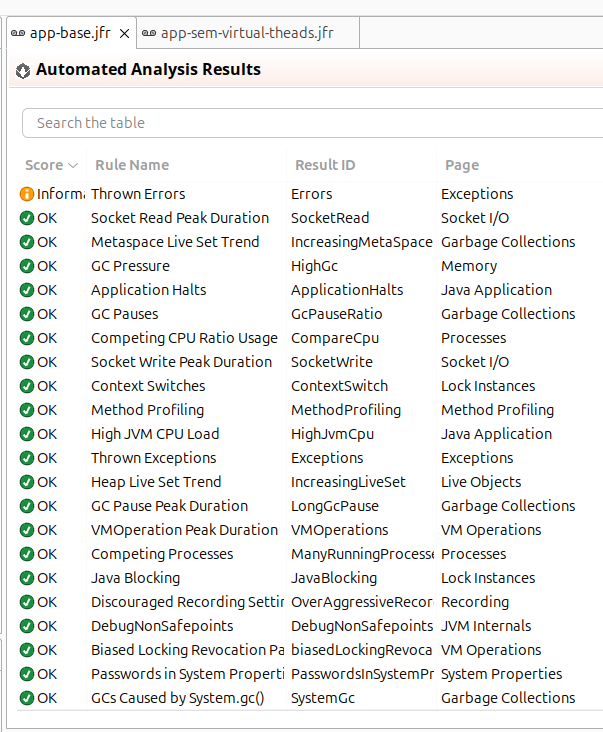Click the recording icon on app-sem-virtual-theads.jfr tab
Screen dimensions: 603x732
[x=148, y=33]
